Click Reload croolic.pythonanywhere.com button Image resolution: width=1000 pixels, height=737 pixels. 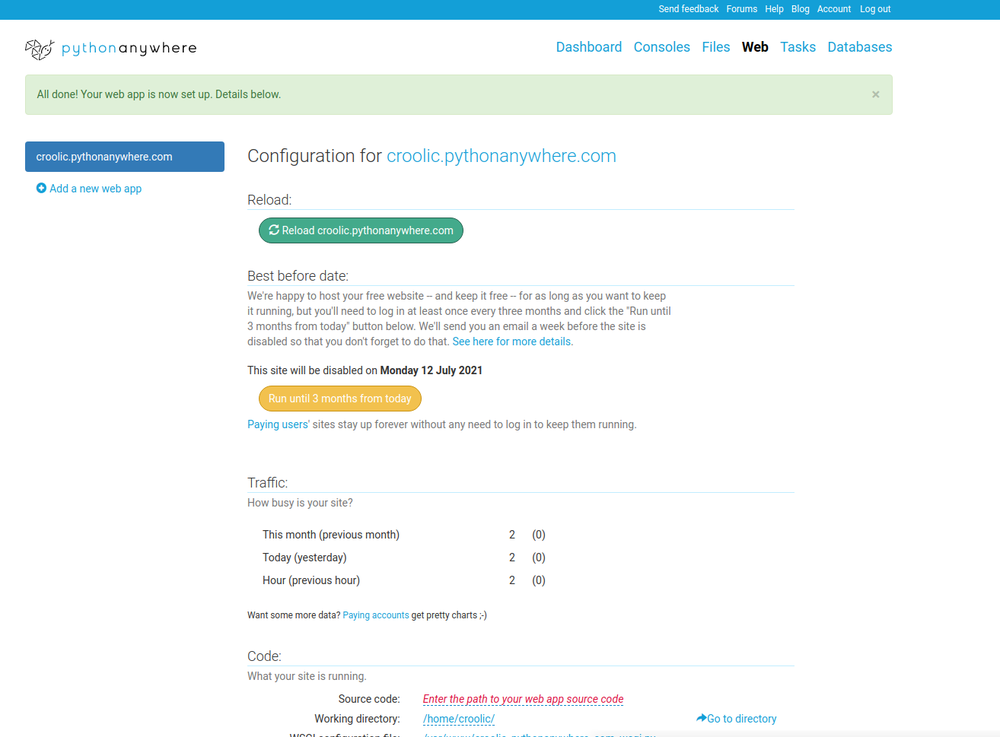[361, 231]
